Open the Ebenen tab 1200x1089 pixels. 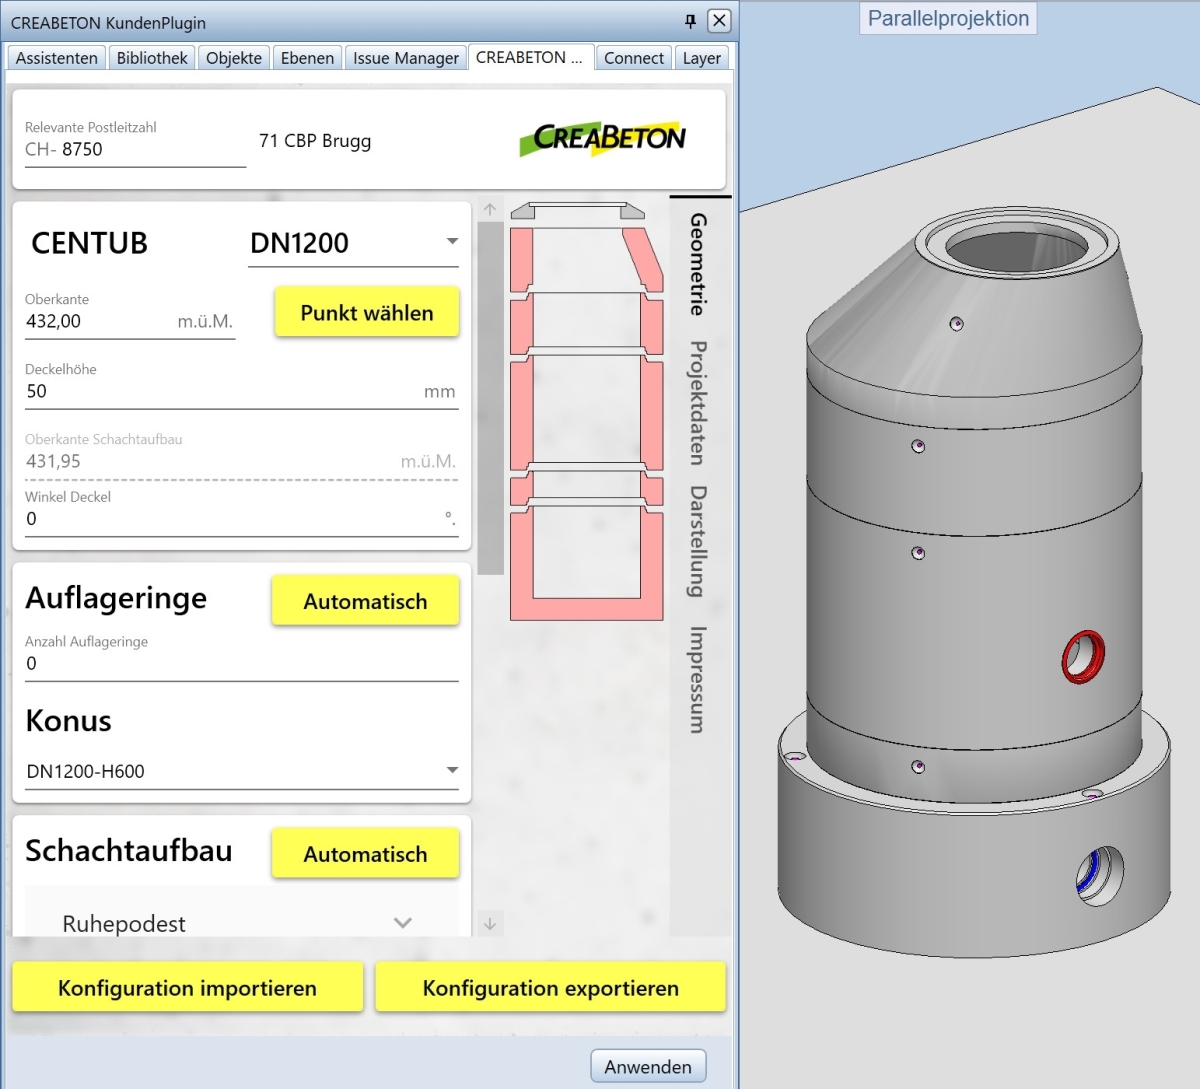click(x=307, y=58)
